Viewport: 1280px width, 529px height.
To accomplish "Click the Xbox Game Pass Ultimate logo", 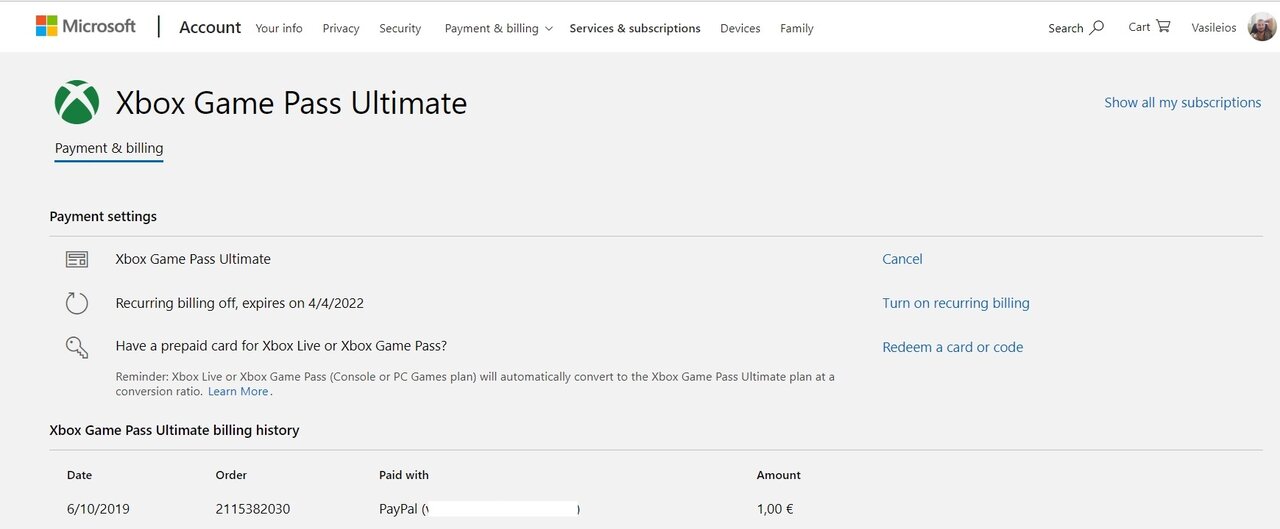I will point(77,102).
